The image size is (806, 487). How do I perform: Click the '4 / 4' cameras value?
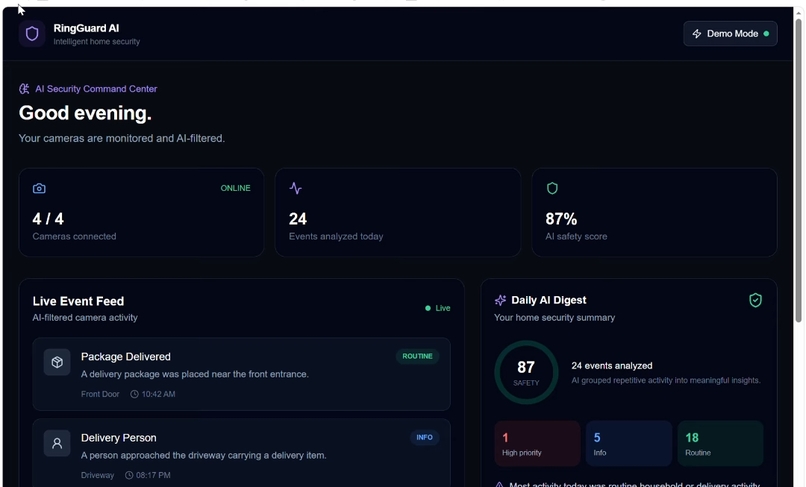tap(48, 219)
